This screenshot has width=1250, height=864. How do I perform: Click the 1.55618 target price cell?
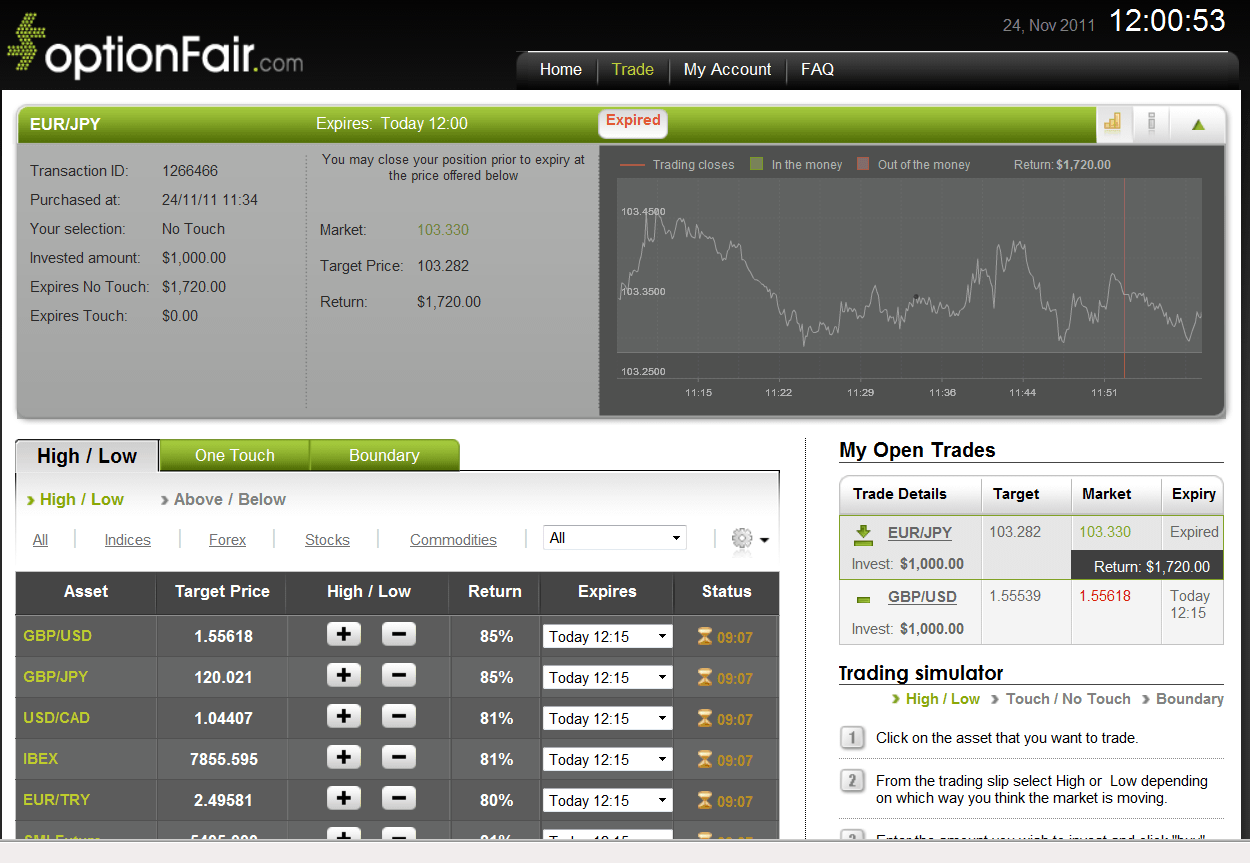point(222,636)
